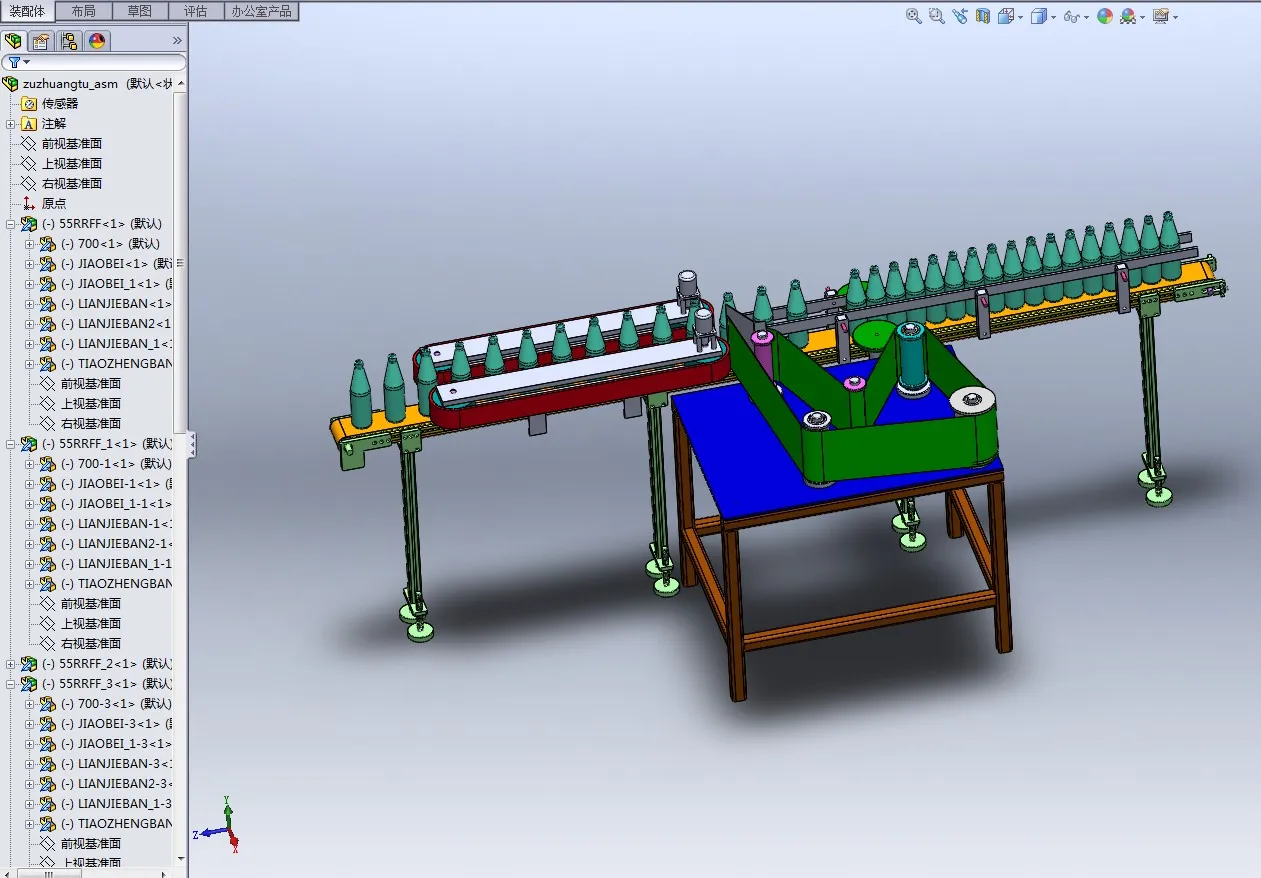Screen dimensions: 1261x878
Task: Click the 55RRFF<1> sub-assembly icon
Action: point(29,224)
